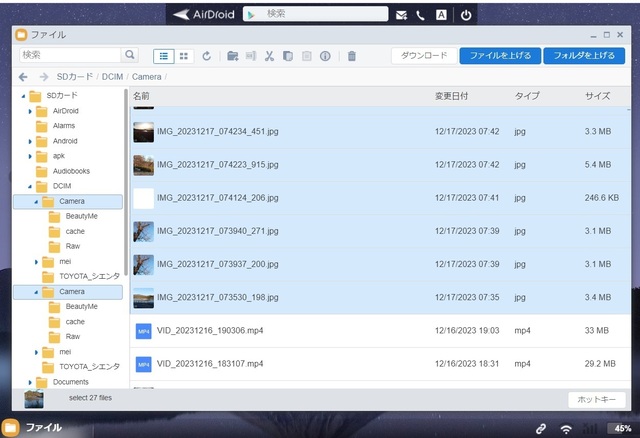The height and width of the screenshot is (438, 640).
Task: Sort files by タイプ column
Action: tap(527, 96)
